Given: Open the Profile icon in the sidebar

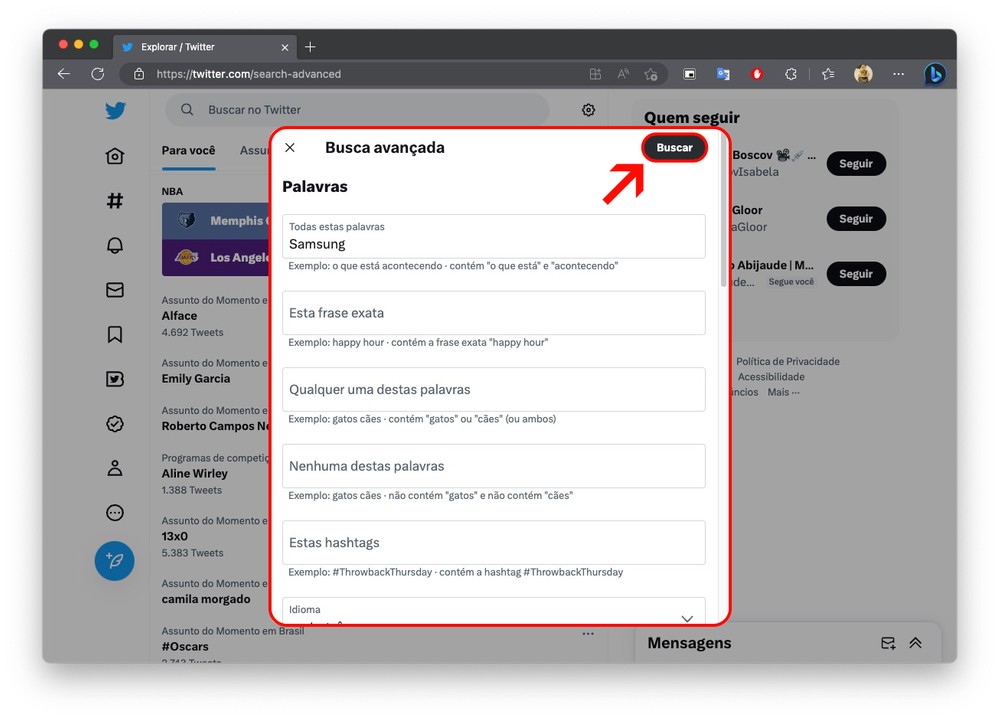Looking at the screenshot, I should (x=115, y=468).
